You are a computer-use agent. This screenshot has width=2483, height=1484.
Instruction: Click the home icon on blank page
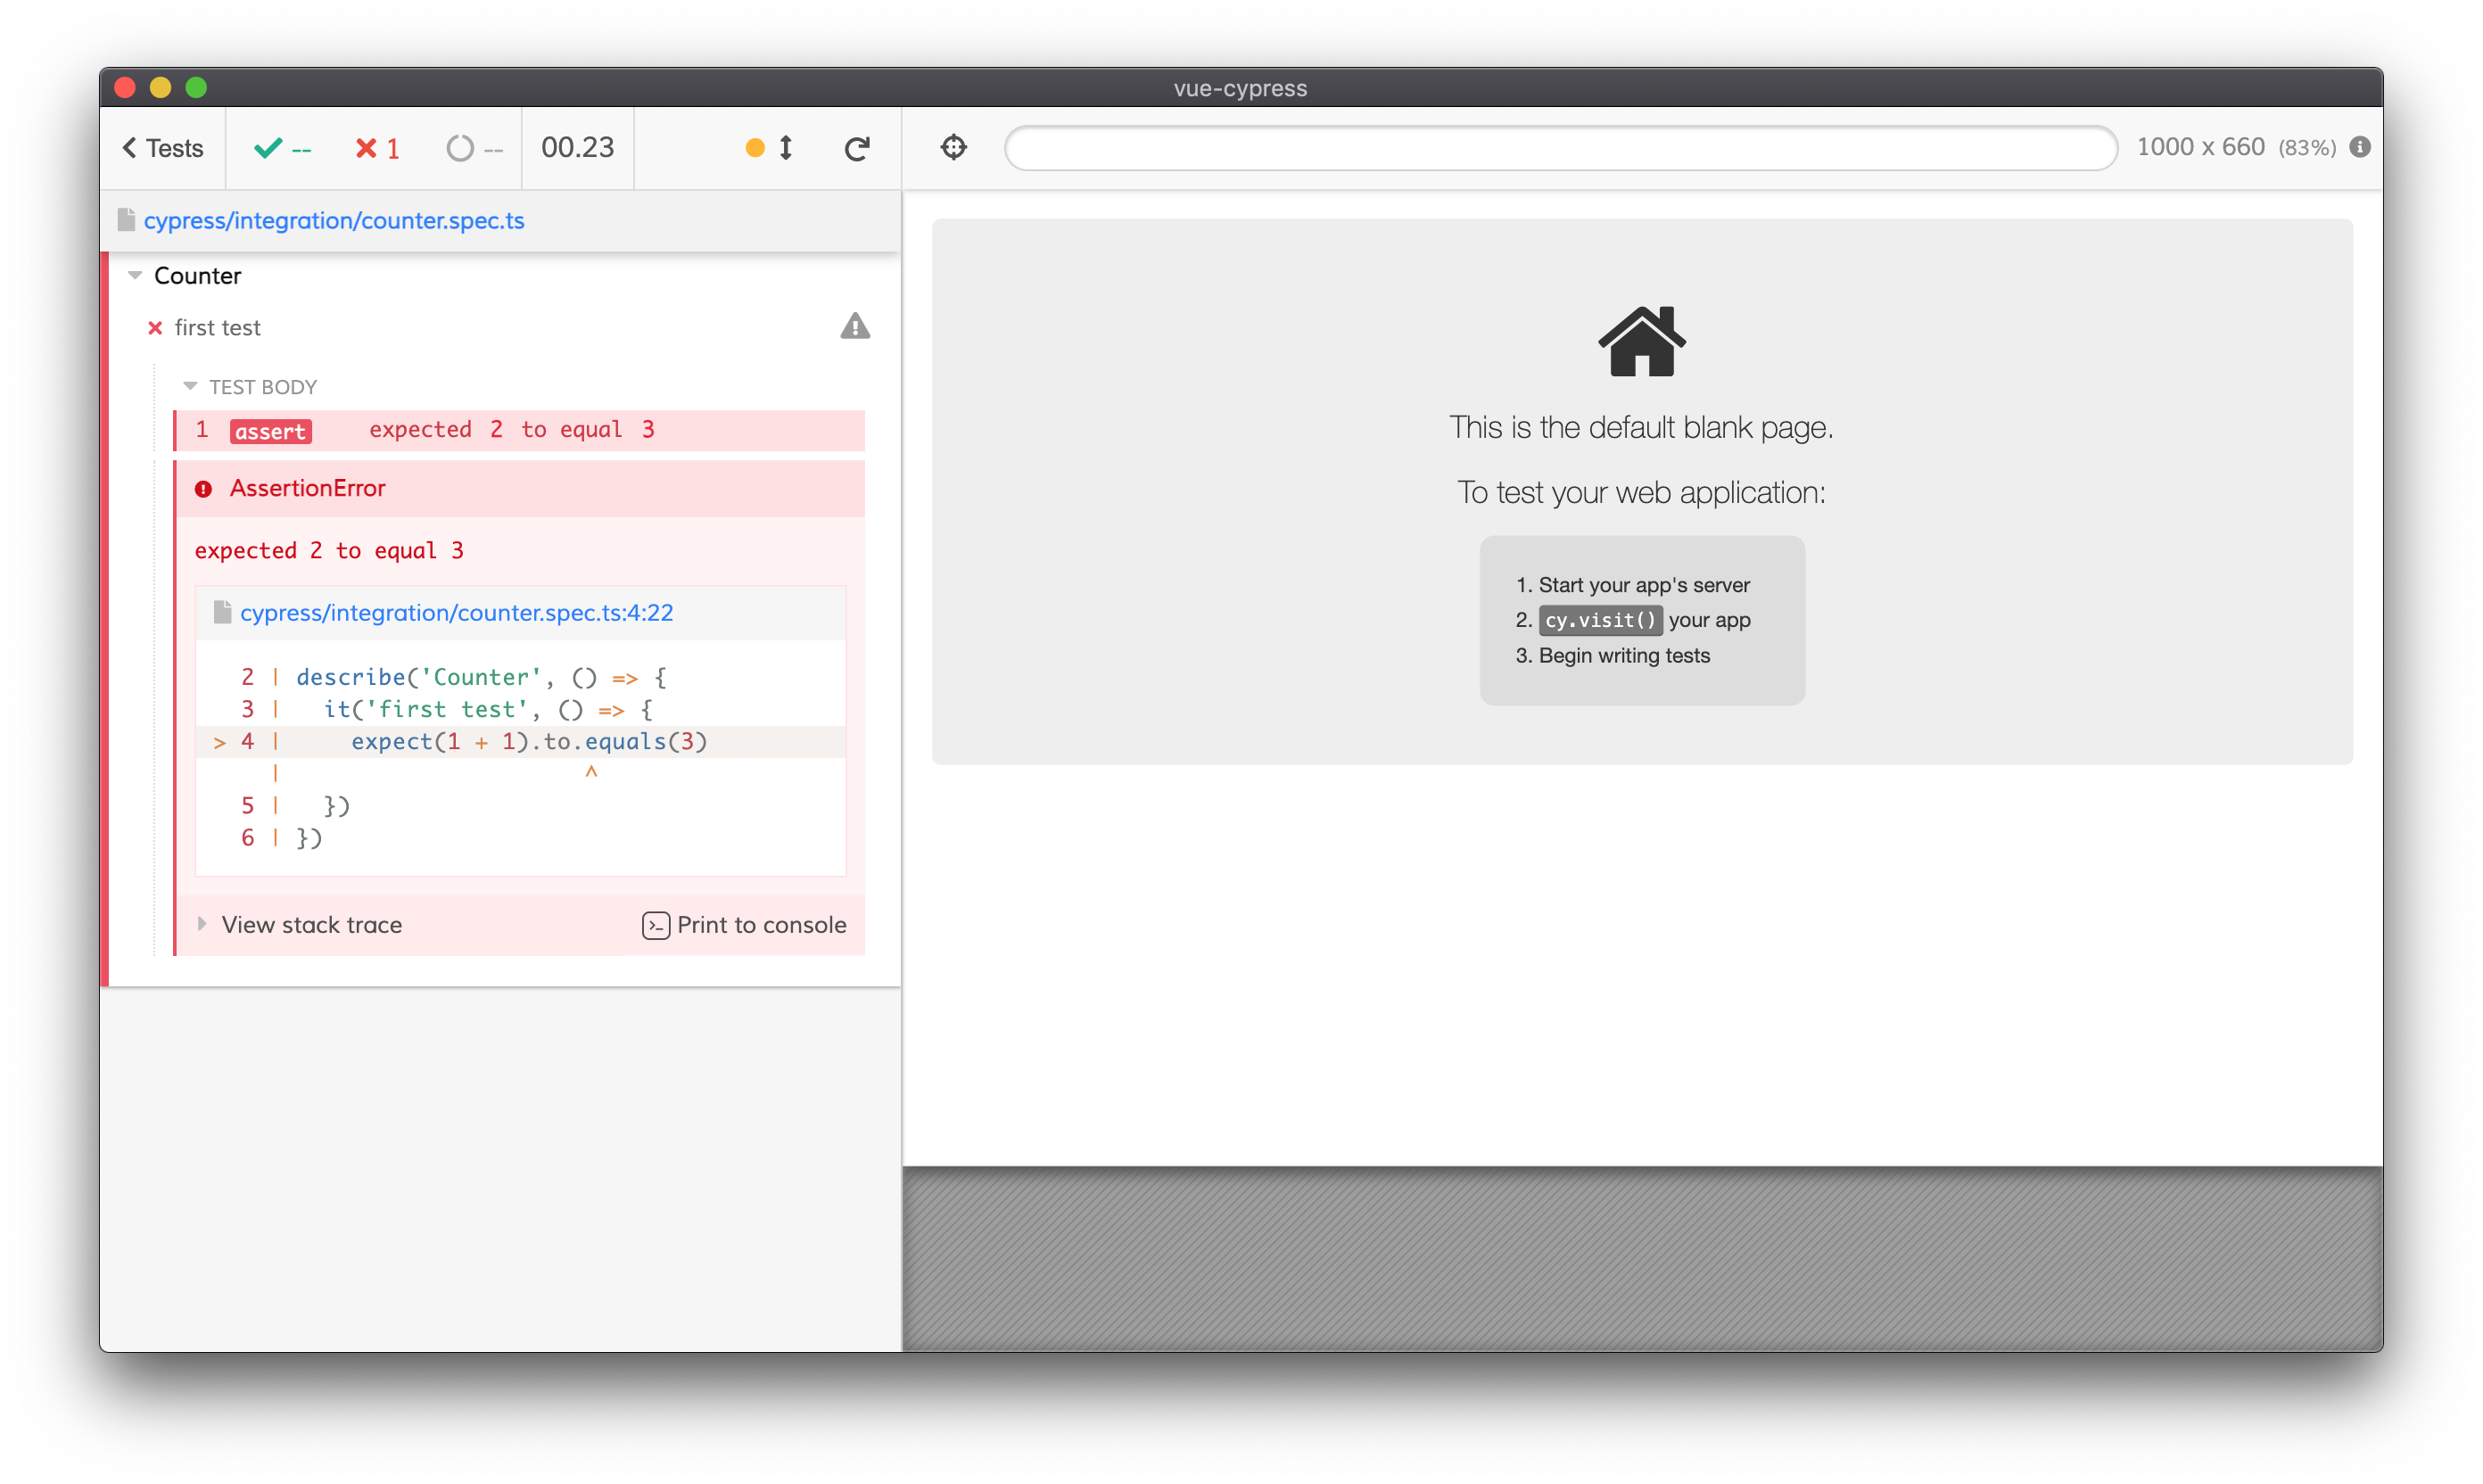[x=1642, y=341]
